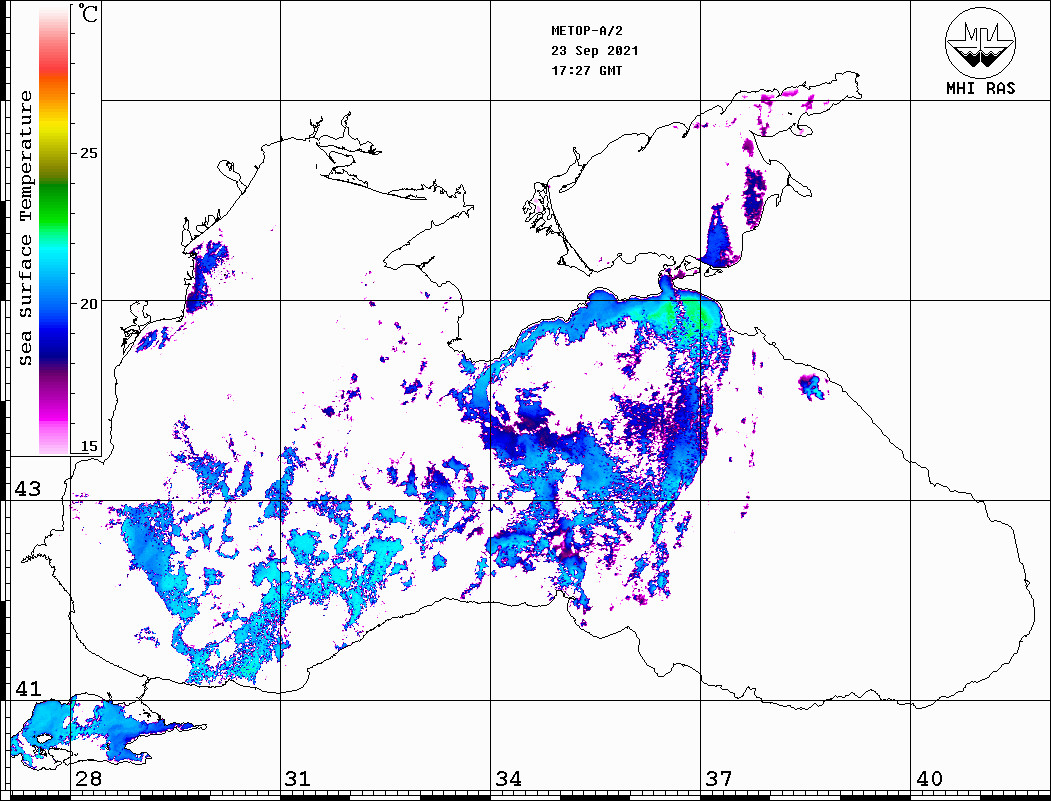This screenshot has width=1051, height=801.
Task: Select the 'METOP-A/2' satellite label
Action: tap(586, 31)
